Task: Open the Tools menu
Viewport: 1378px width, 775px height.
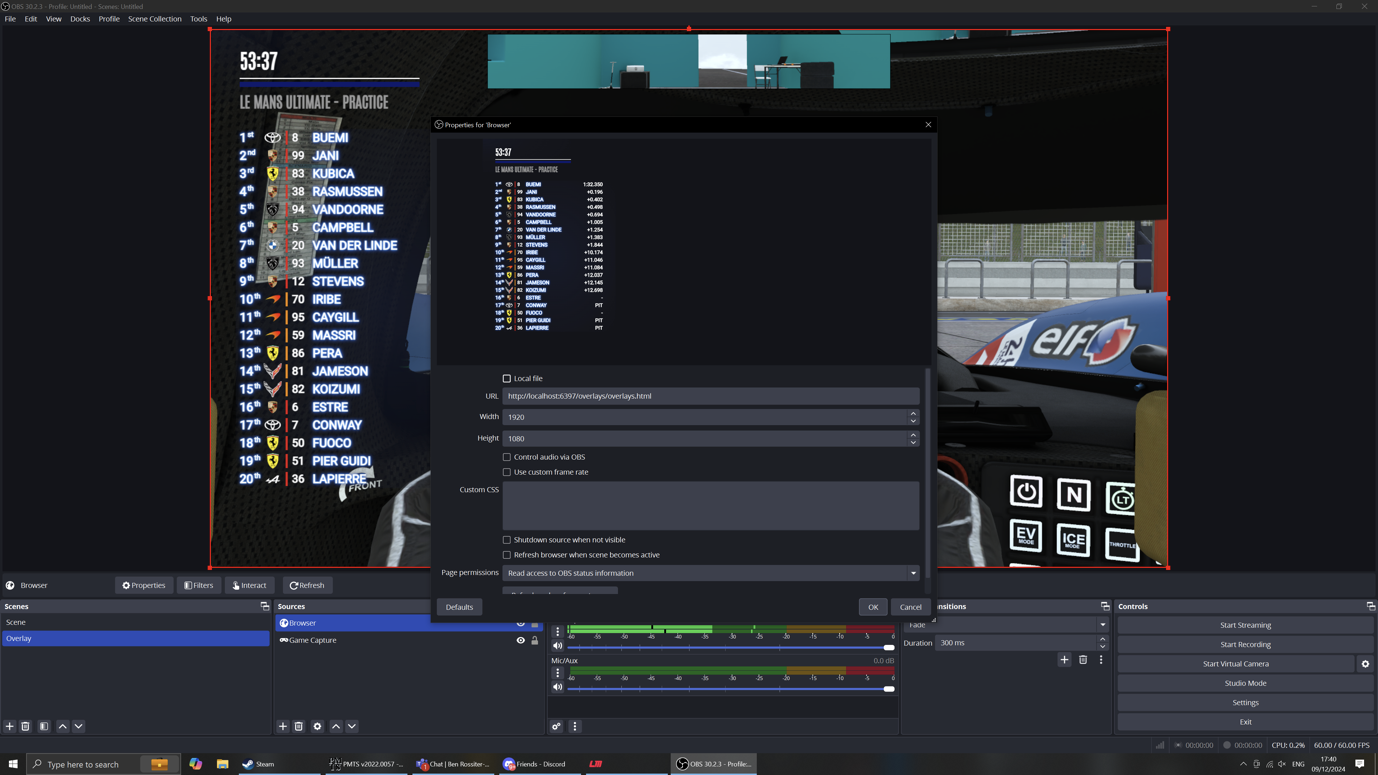Action: (197, 18)
